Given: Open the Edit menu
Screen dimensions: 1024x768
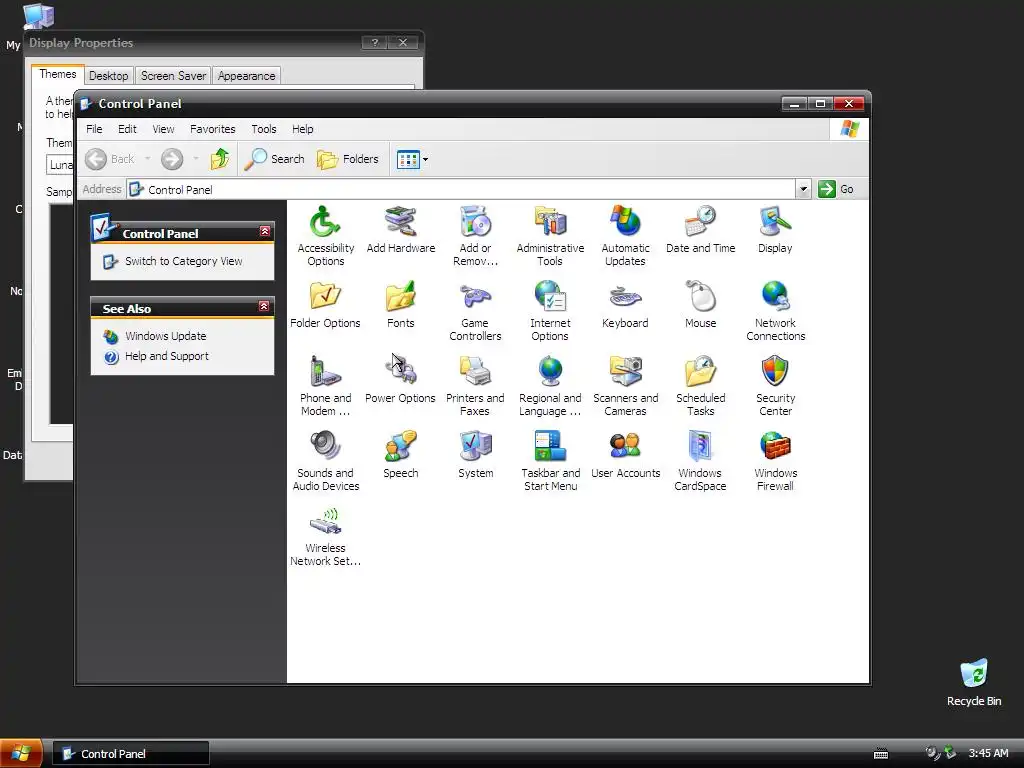Looking at the screenshot, I should click(x=127, y=129).
